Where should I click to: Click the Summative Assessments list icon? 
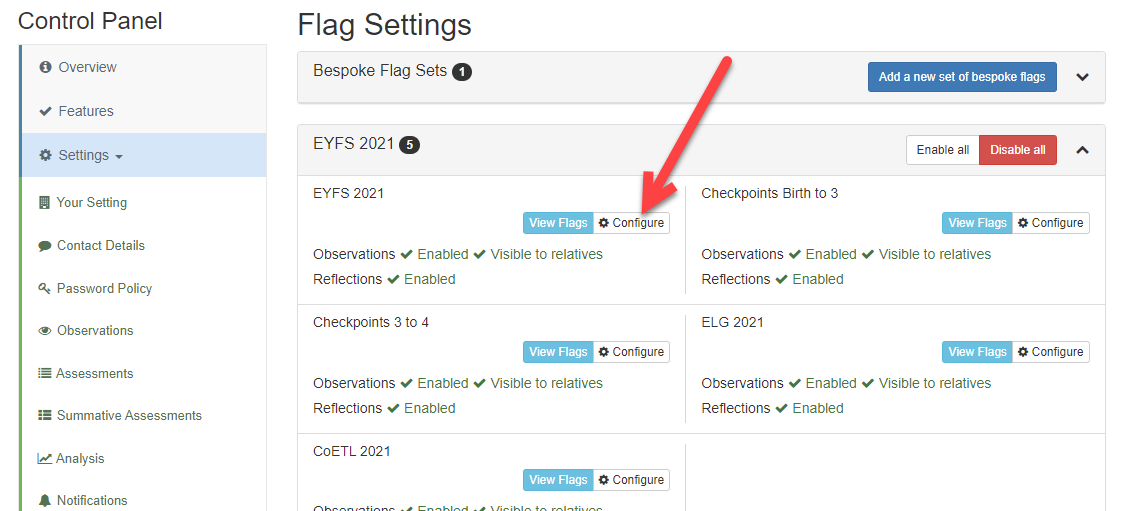pos(44,416)
